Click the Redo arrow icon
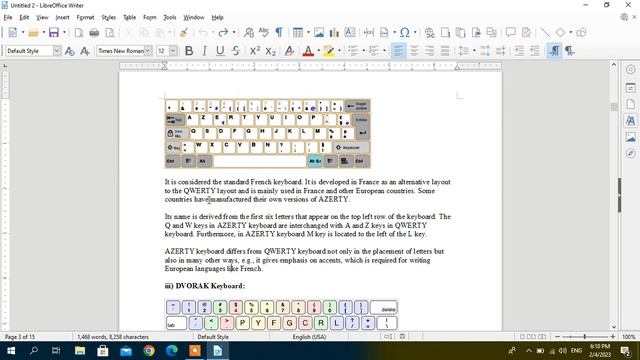The width and height of the screenshot is (640, 360). pos(223,32)
